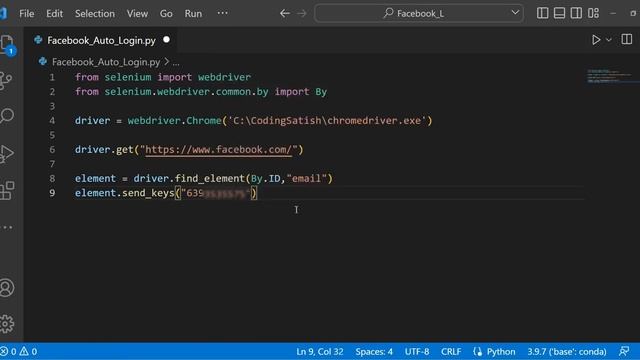Open the Run menu
Screen dimensions: 640x360
pos(193,13)
